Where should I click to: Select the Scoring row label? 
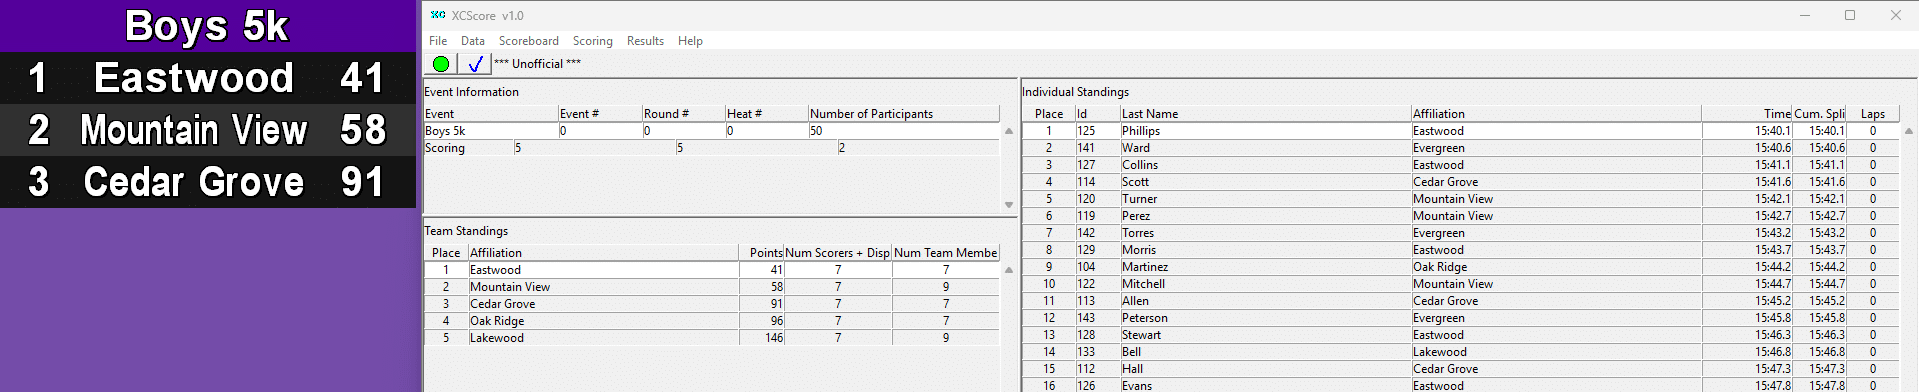[x=468, y=148]
